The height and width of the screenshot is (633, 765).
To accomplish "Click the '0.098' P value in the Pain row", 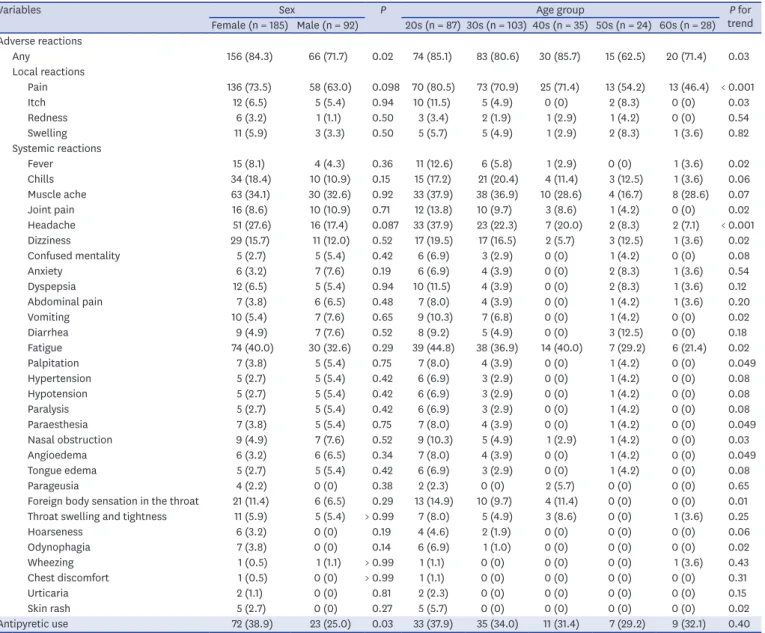I will tap(385, 87).
